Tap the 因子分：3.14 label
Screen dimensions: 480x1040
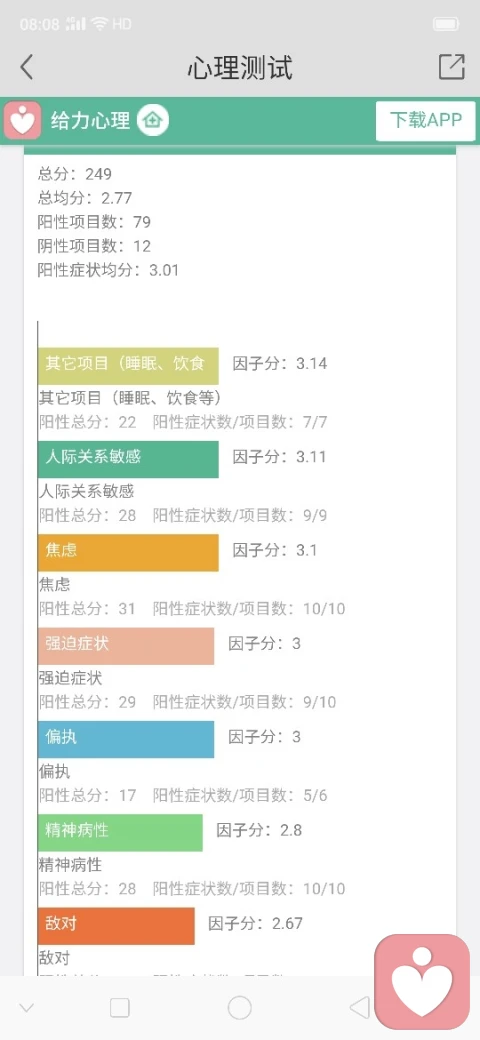[x=280, y=363]
